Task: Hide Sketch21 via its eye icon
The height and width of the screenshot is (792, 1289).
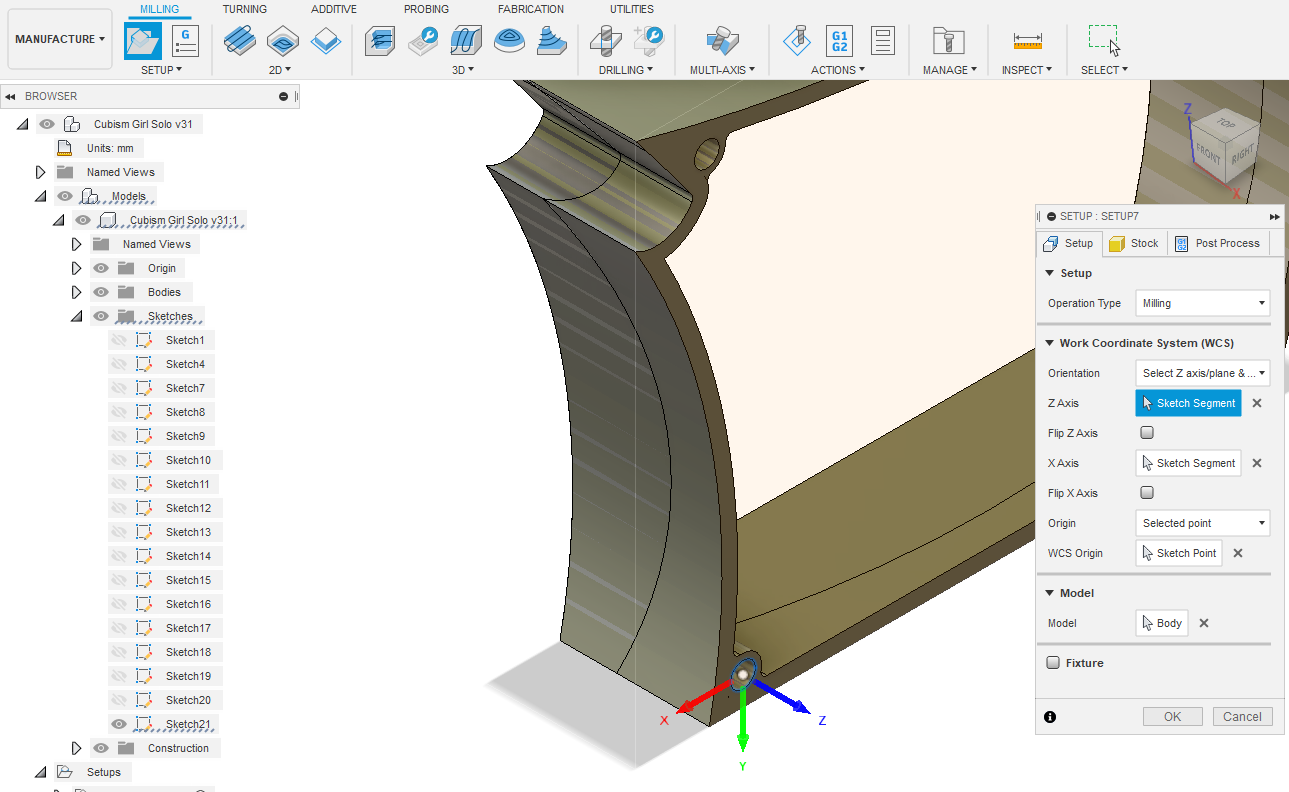Action: (x=119, y=724)
